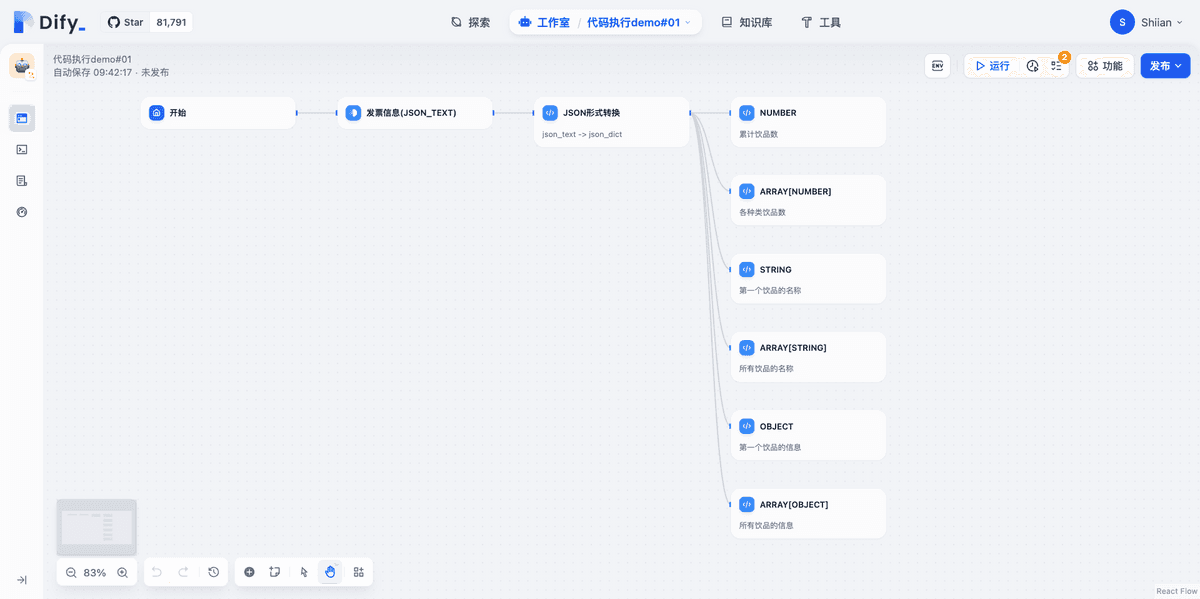Image resolution: width=1200 pixels, height=599 pixels.
Task: Expand the left sidebar with arrow icon
Action: pos(22,580)
